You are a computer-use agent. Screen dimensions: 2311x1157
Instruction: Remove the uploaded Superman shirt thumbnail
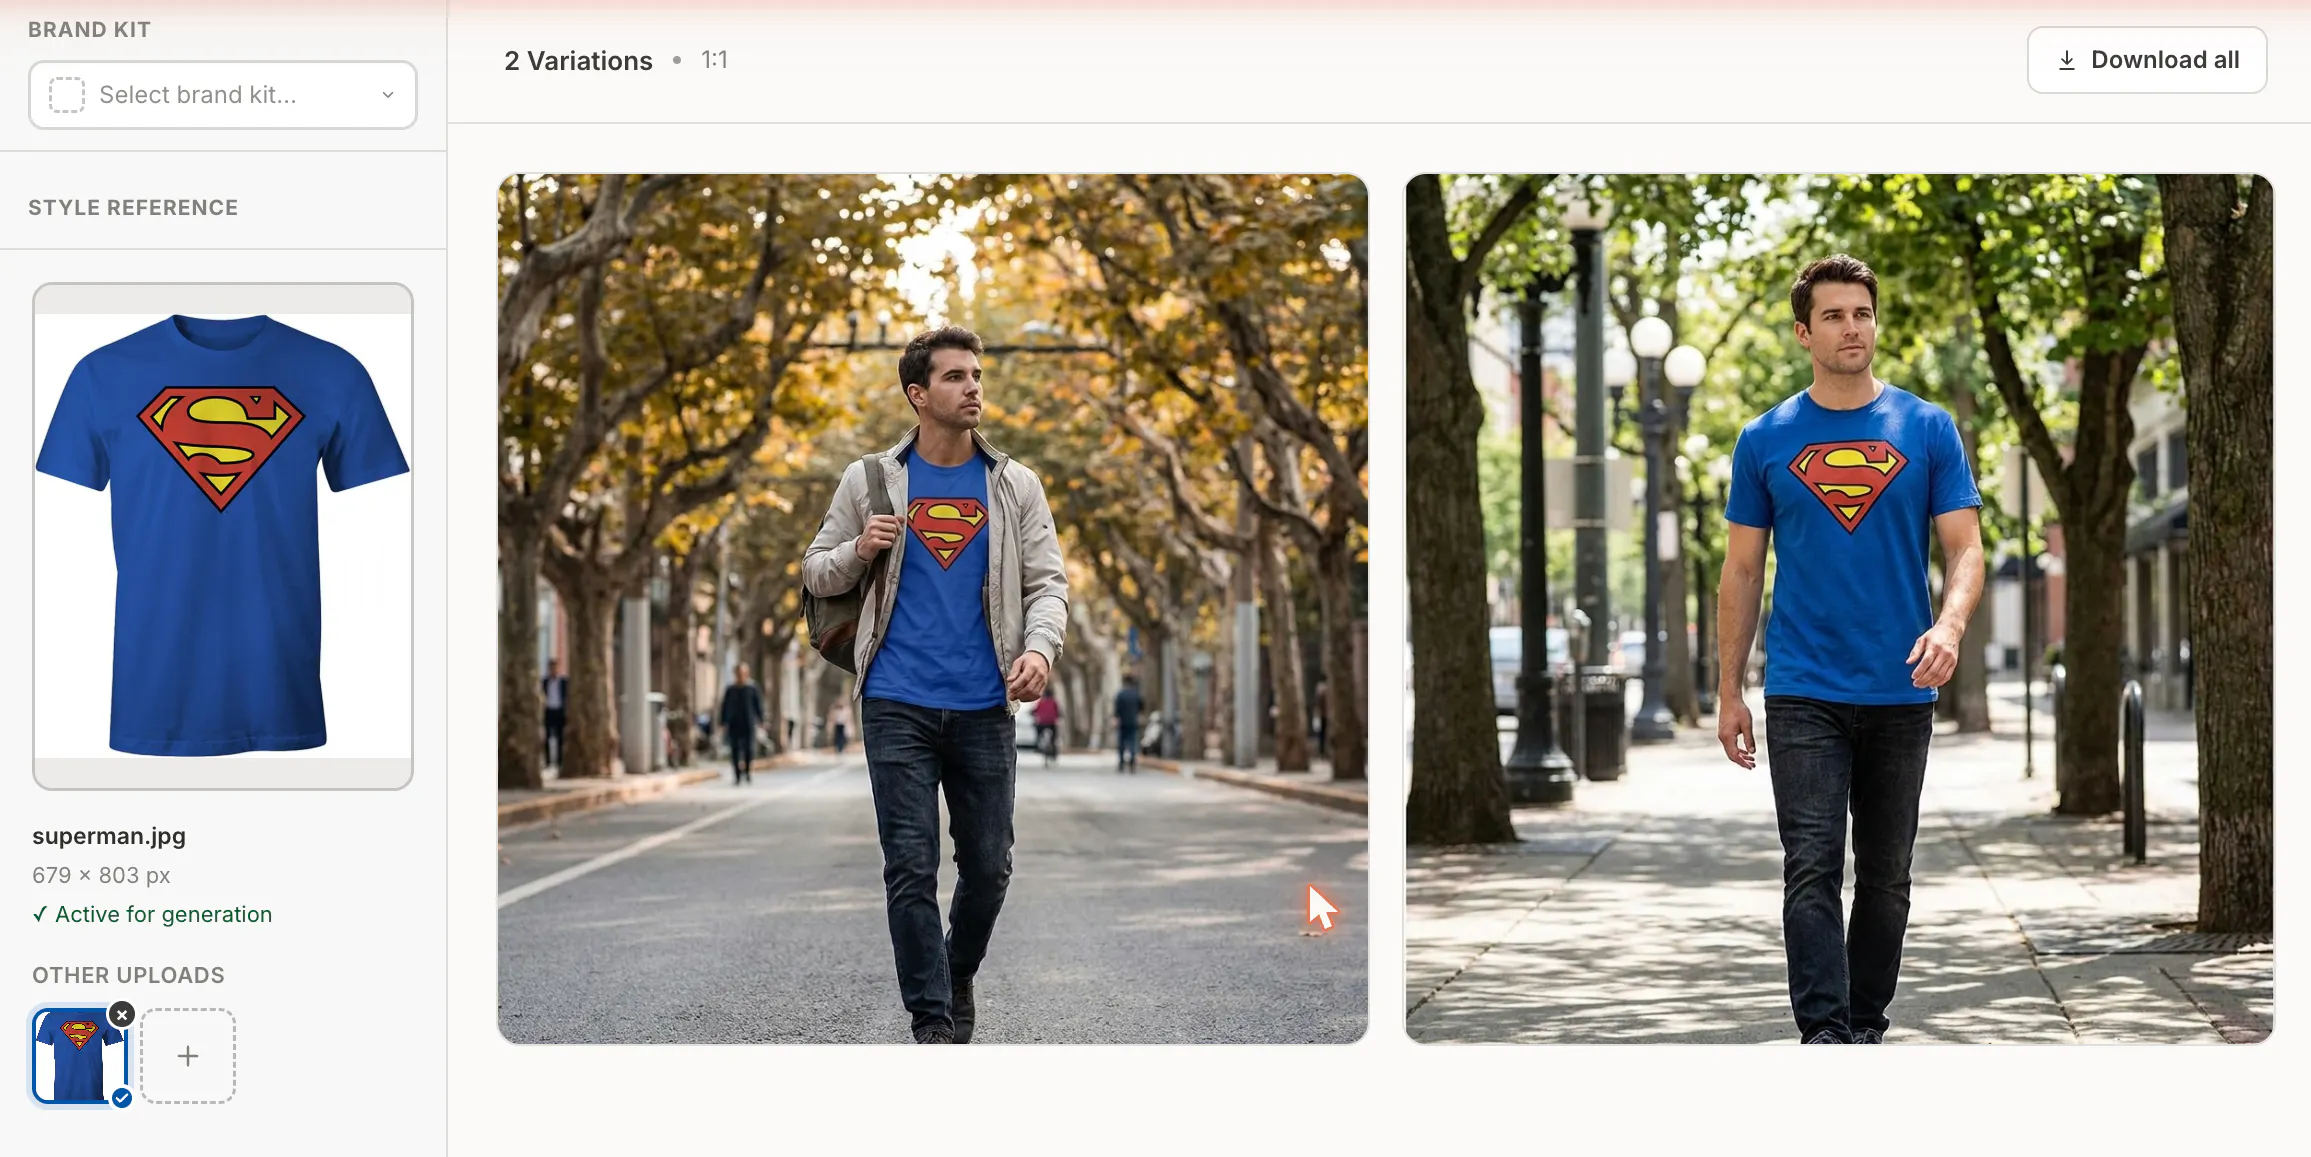coord(122,1015)
